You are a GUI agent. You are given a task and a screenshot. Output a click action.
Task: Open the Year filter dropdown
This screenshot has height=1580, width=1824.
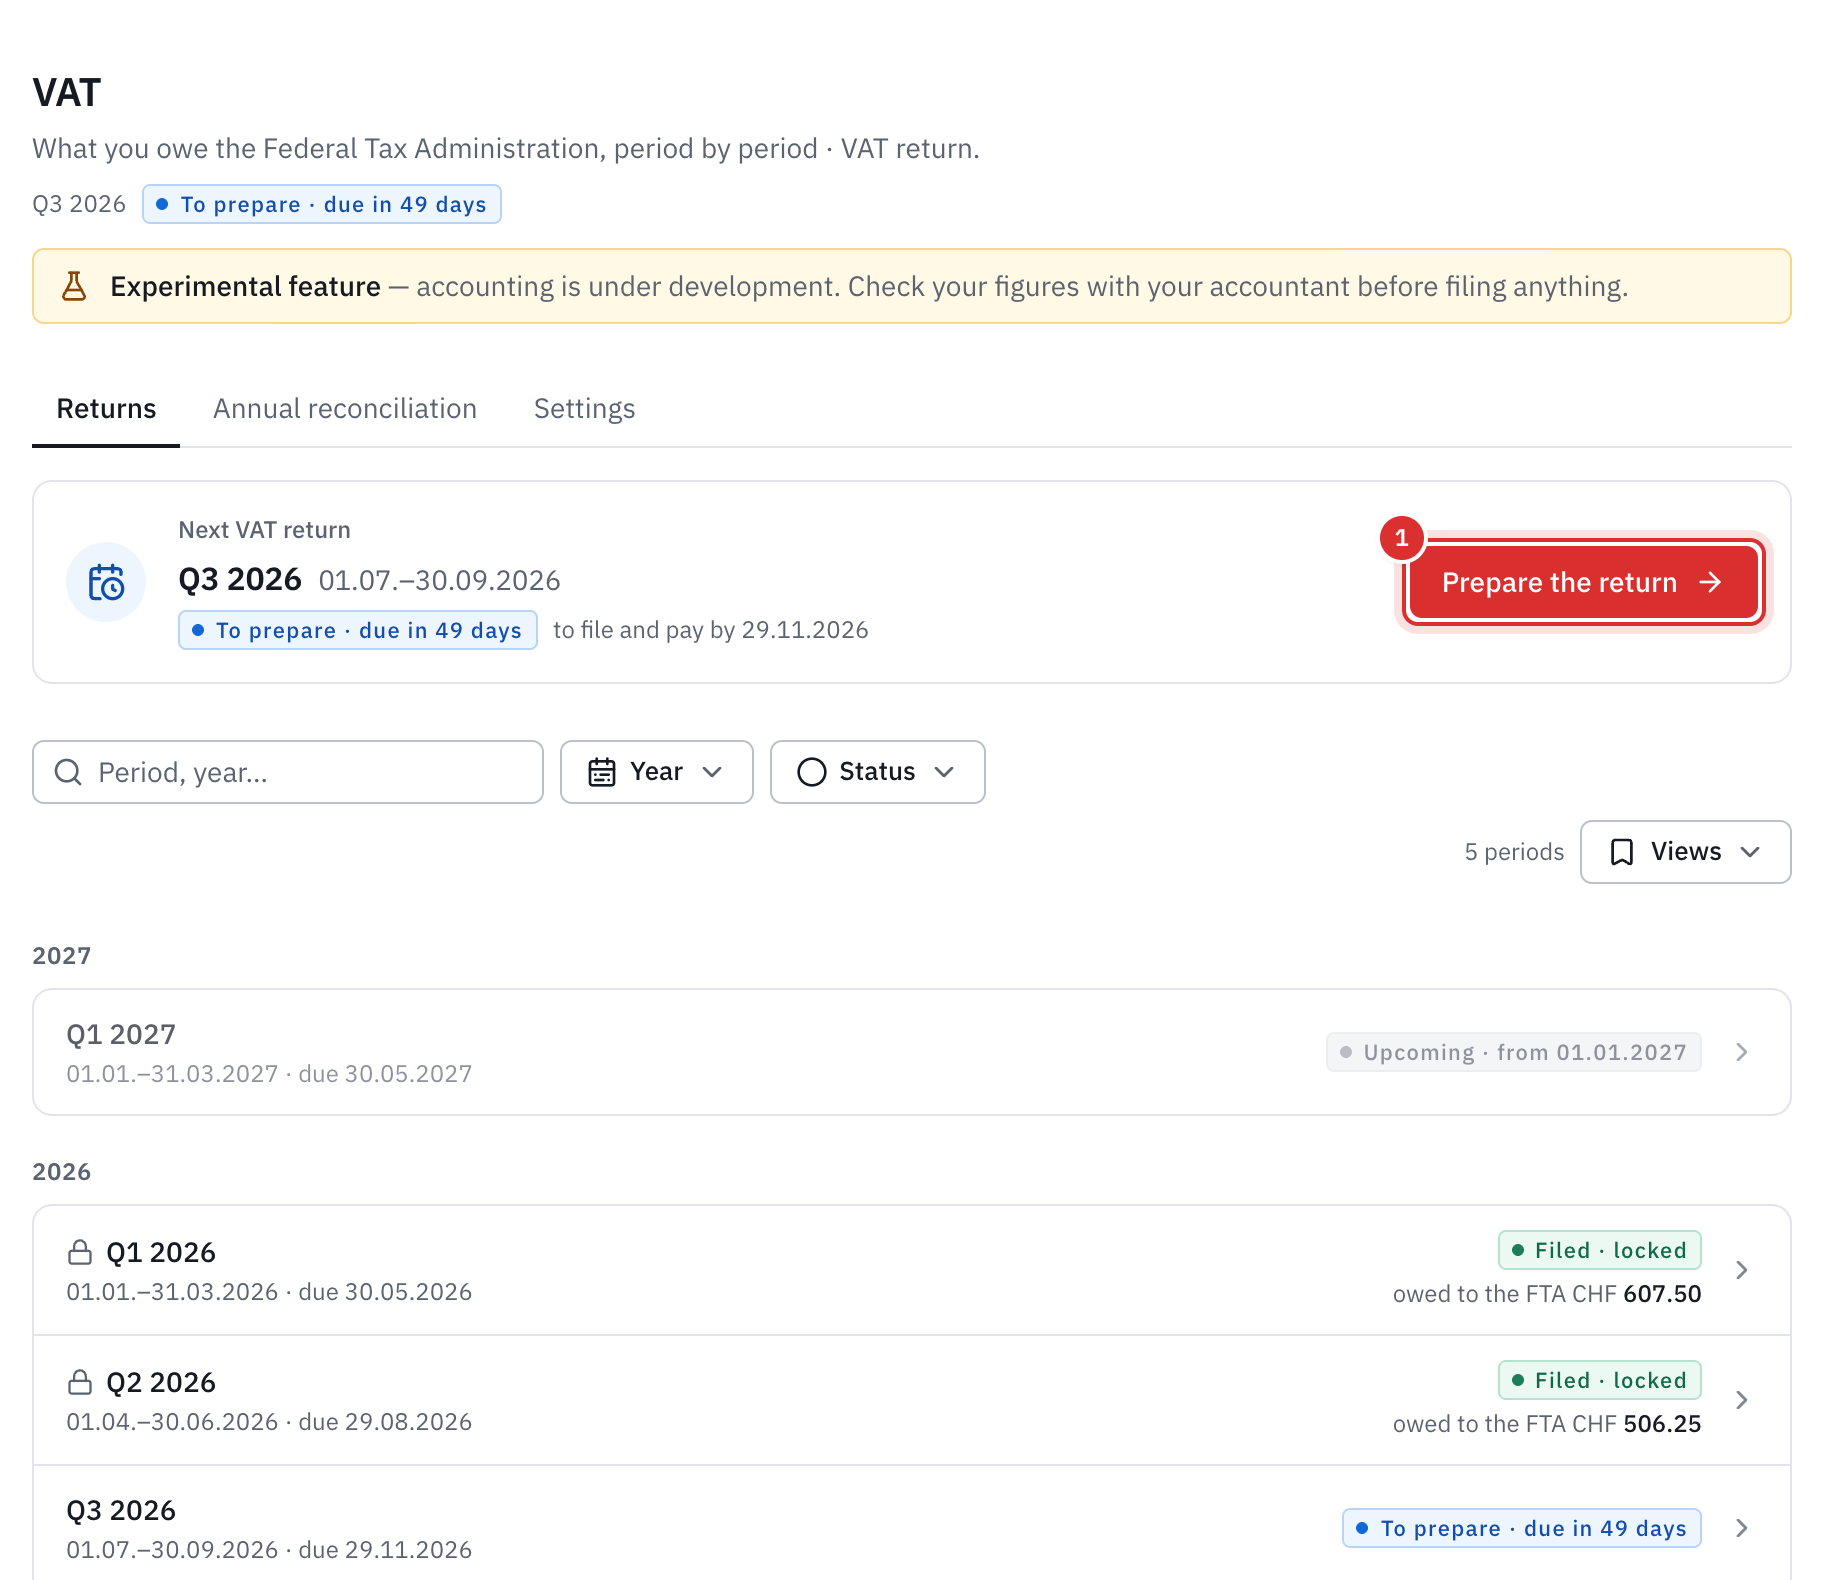[657, 772]
